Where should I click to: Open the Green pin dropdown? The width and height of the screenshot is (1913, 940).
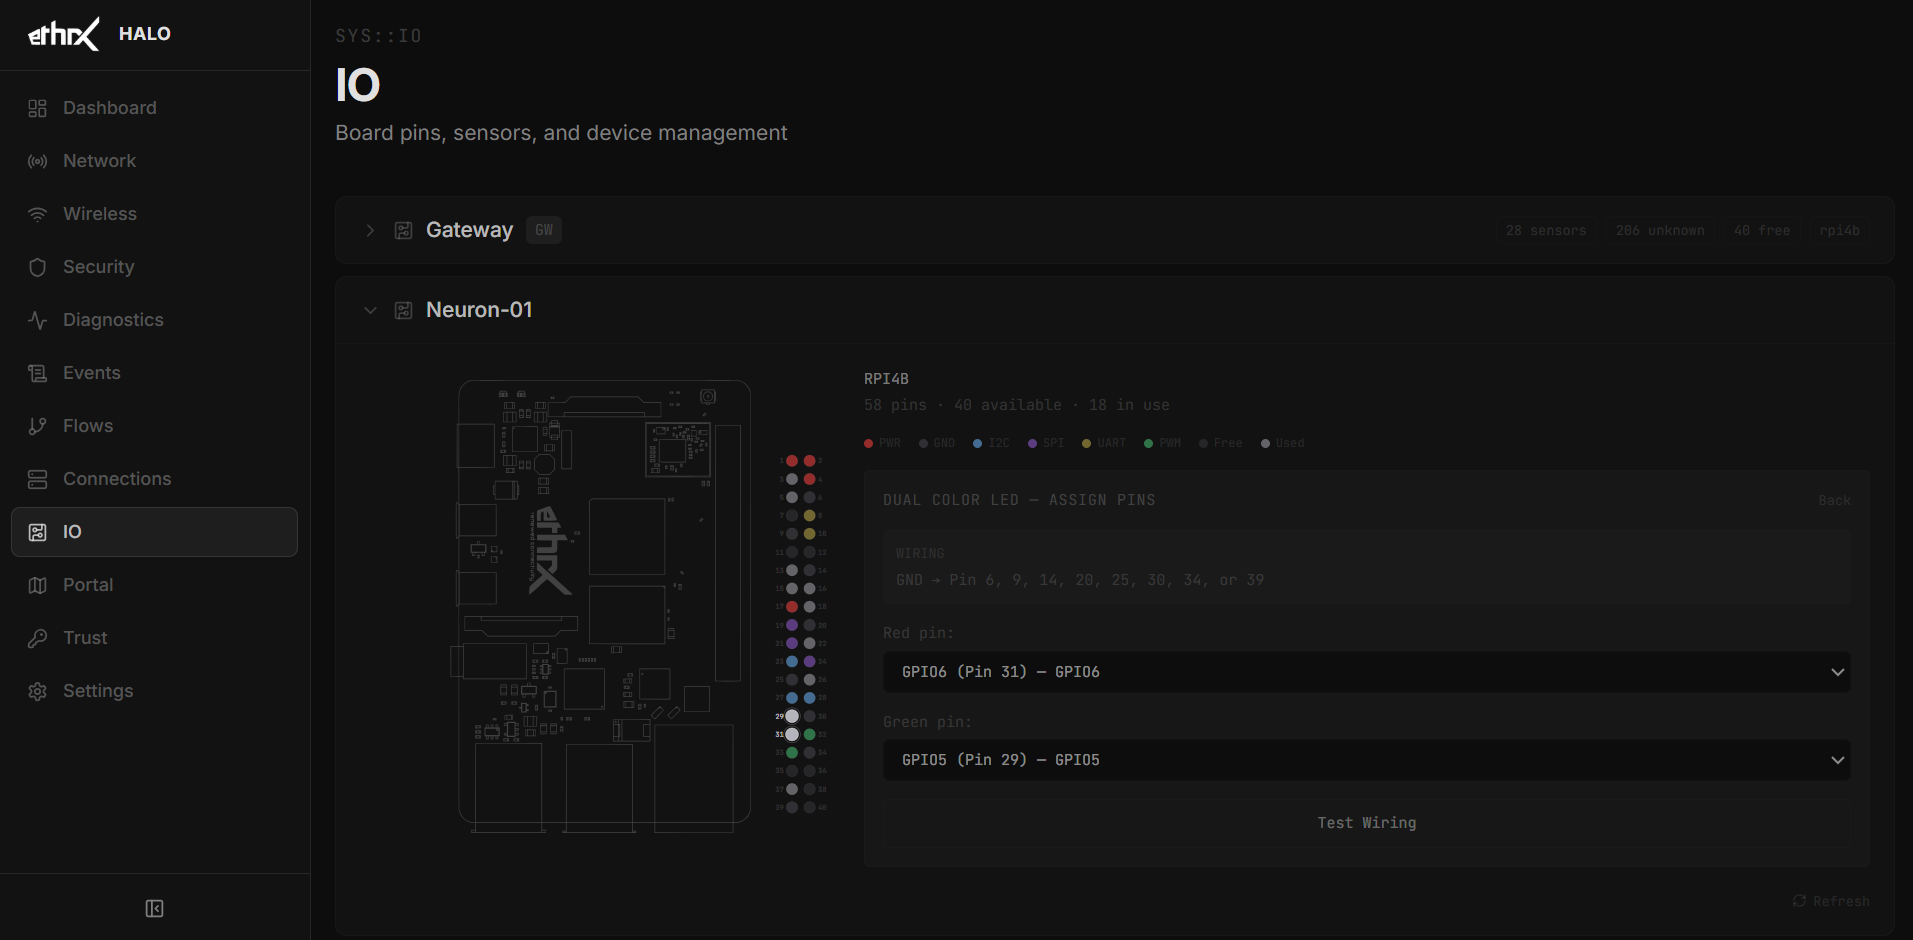pos(1366,760)
